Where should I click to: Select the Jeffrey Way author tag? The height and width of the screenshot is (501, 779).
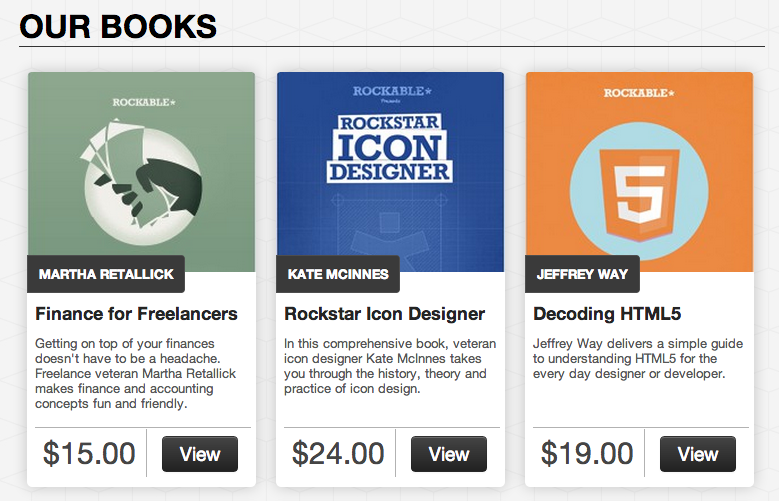tap(582, 274)
